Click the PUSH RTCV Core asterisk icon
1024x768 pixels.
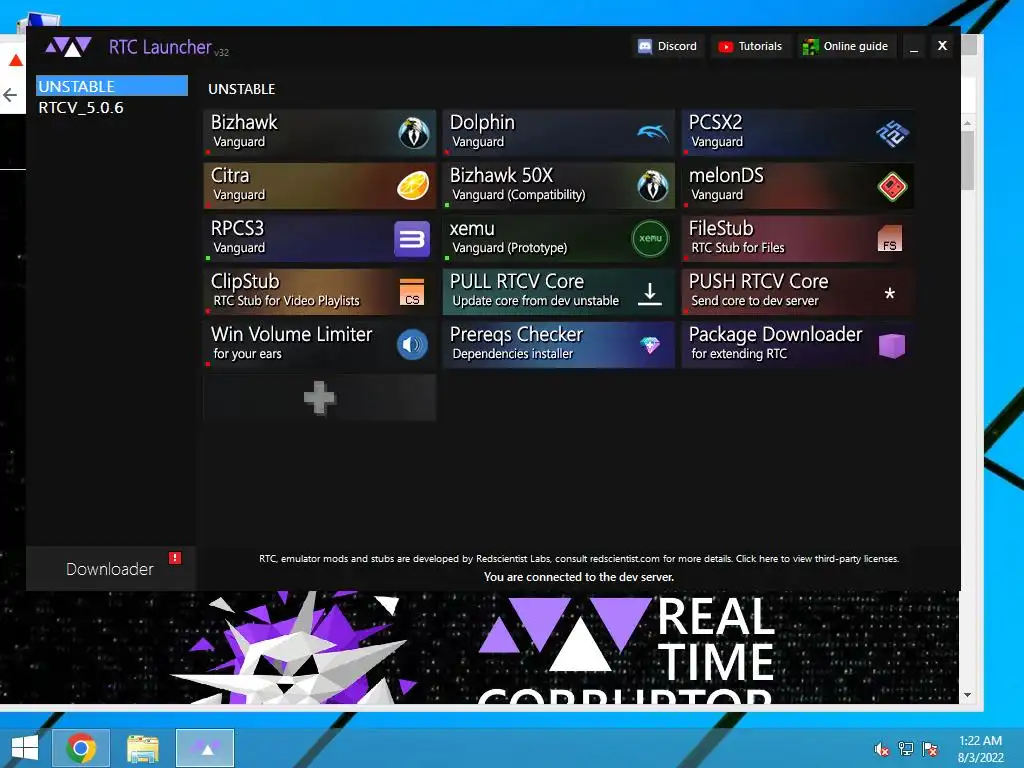pyautogui.click(x=889, y=293)
